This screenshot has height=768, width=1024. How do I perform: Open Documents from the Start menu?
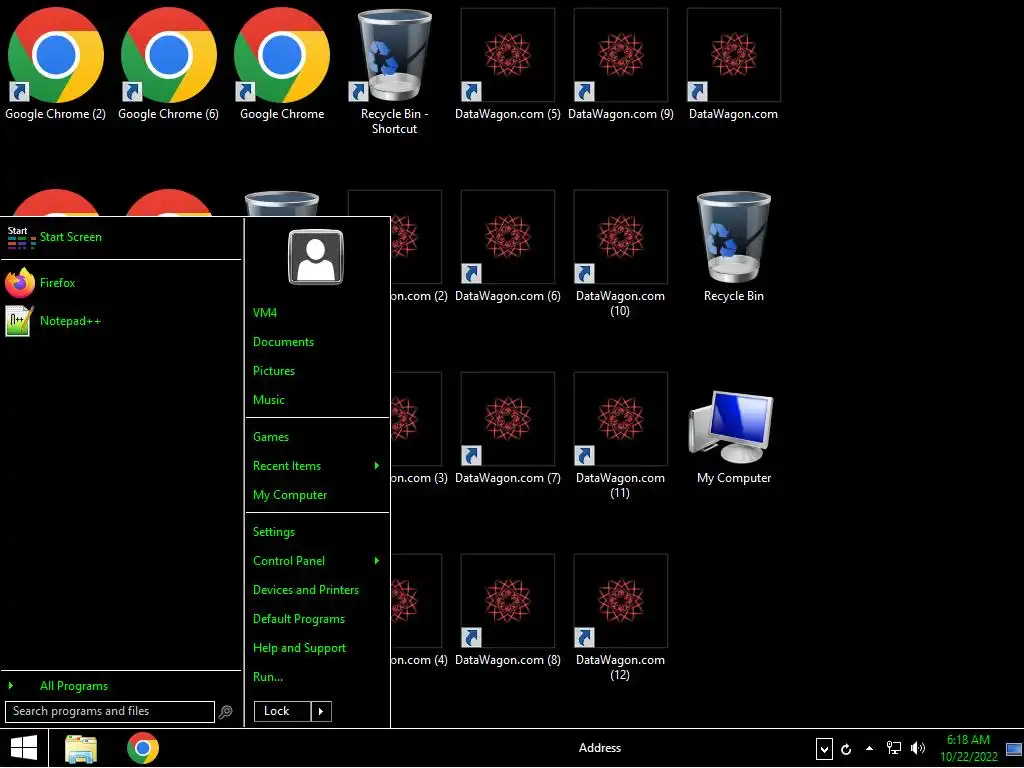coord(283,342)
